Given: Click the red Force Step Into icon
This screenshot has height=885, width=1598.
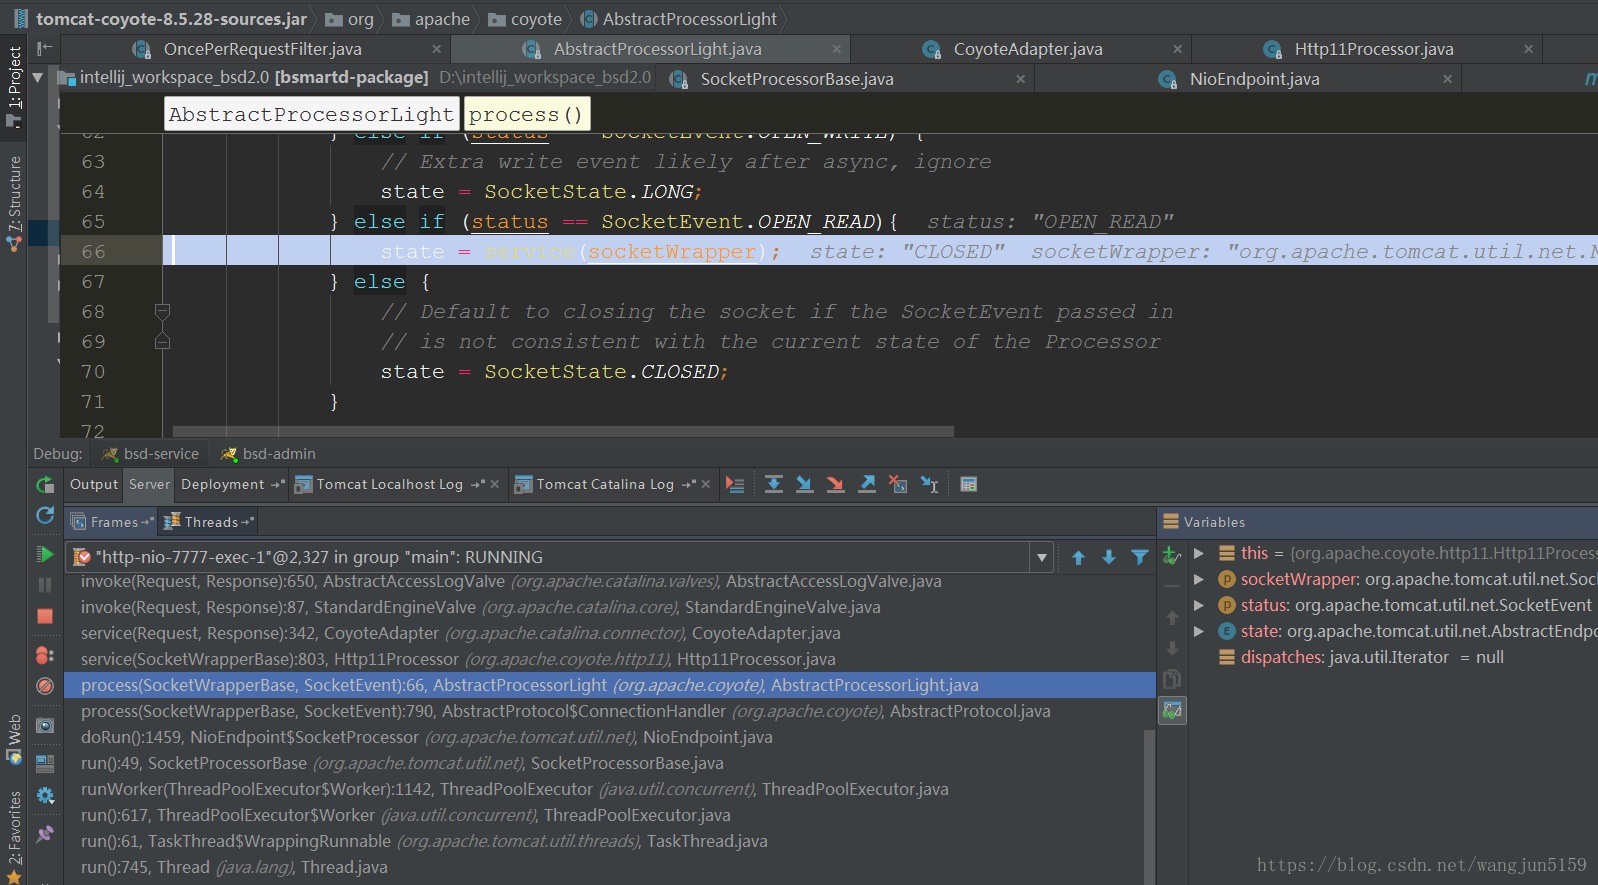Looking at the screenshot, I should 835,485.
